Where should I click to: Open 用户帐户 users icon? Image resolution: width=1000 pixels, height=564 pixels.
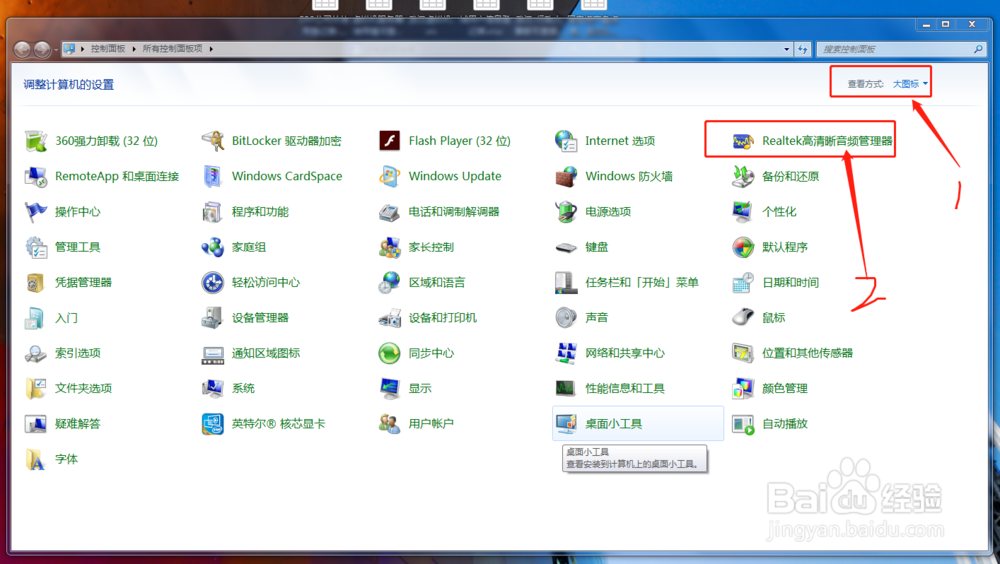pos(389,423)
